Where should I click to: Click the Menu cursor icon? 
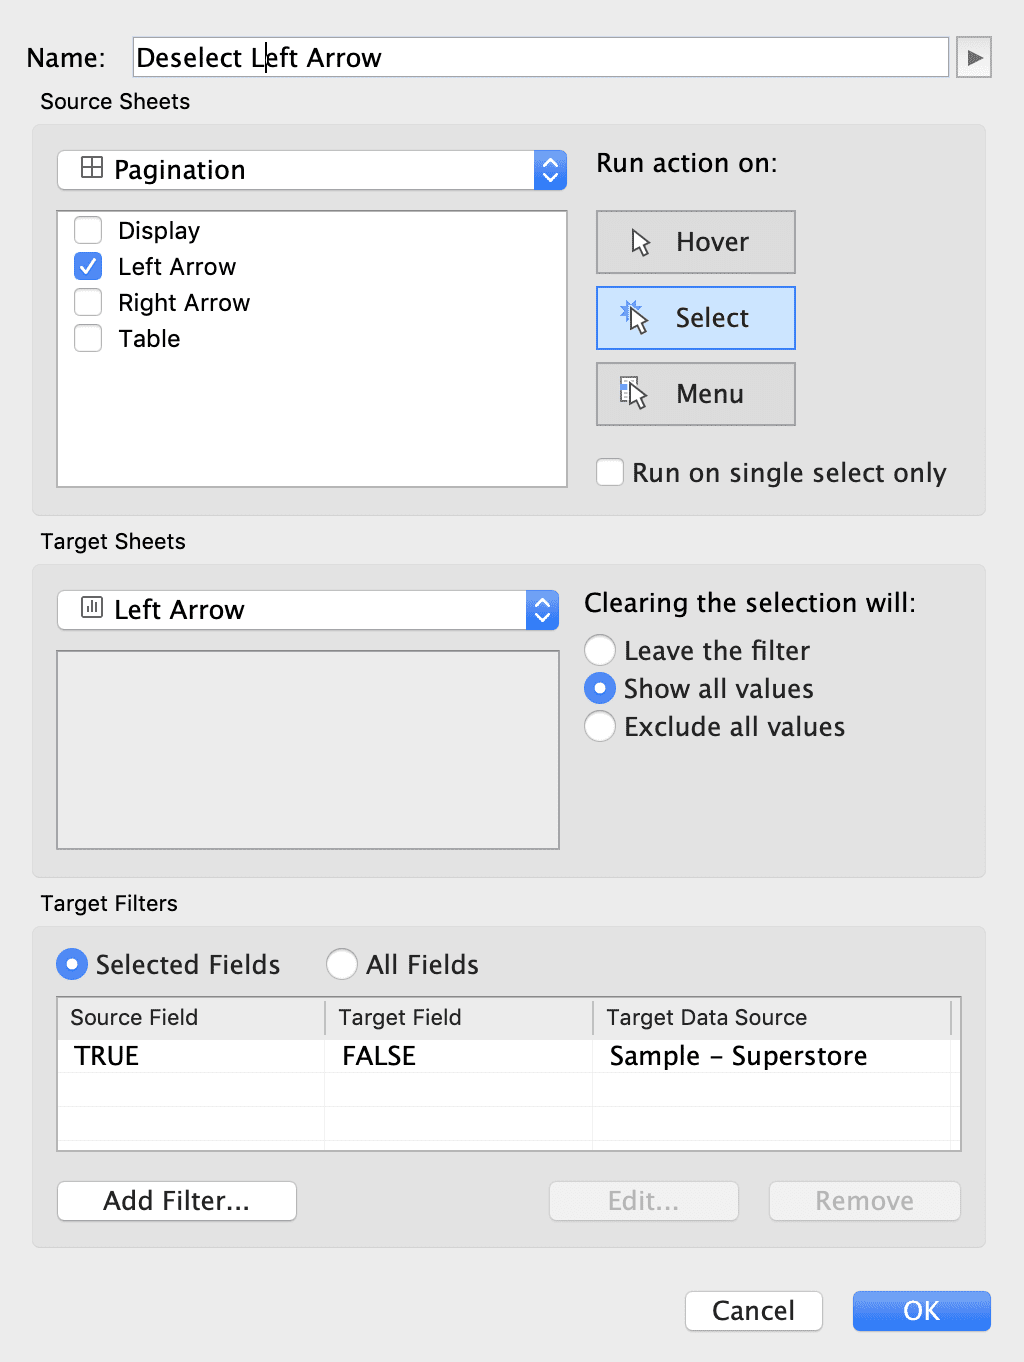(632, 394)
